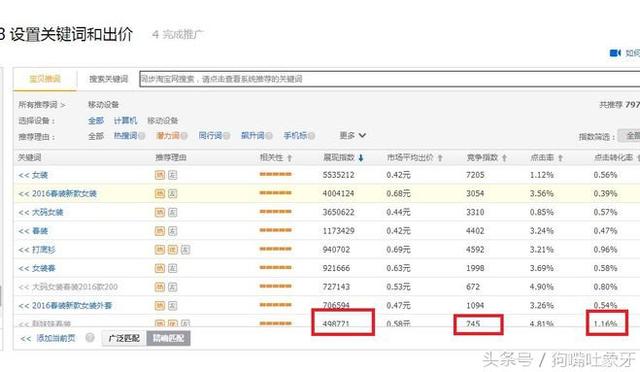640x372 pixels.
Task: Sort by 展现指数 down arrow
Action: point(361,158)
